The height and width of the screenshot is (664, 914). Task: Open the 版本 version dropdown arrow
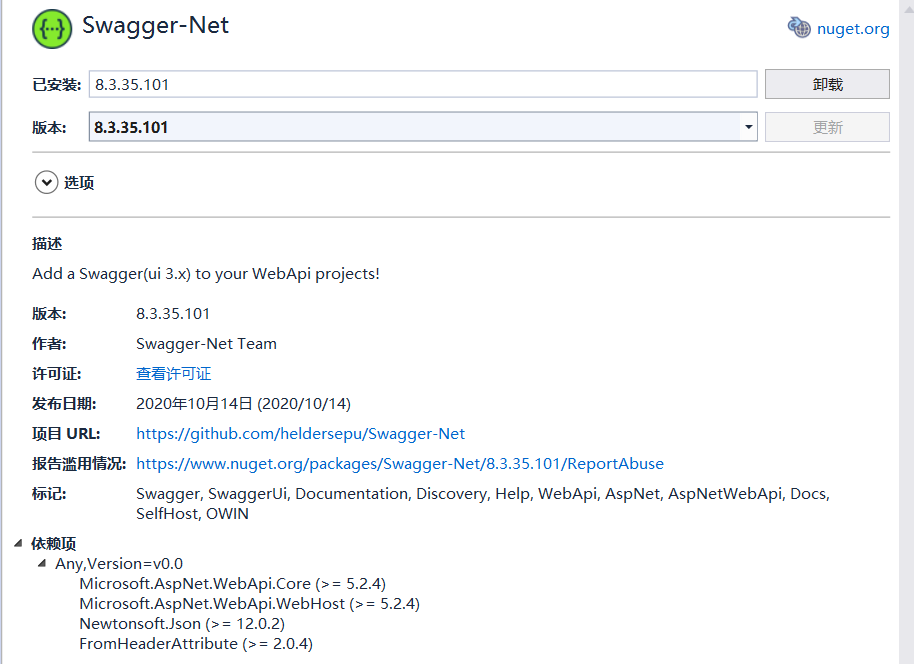click(748, 127)
